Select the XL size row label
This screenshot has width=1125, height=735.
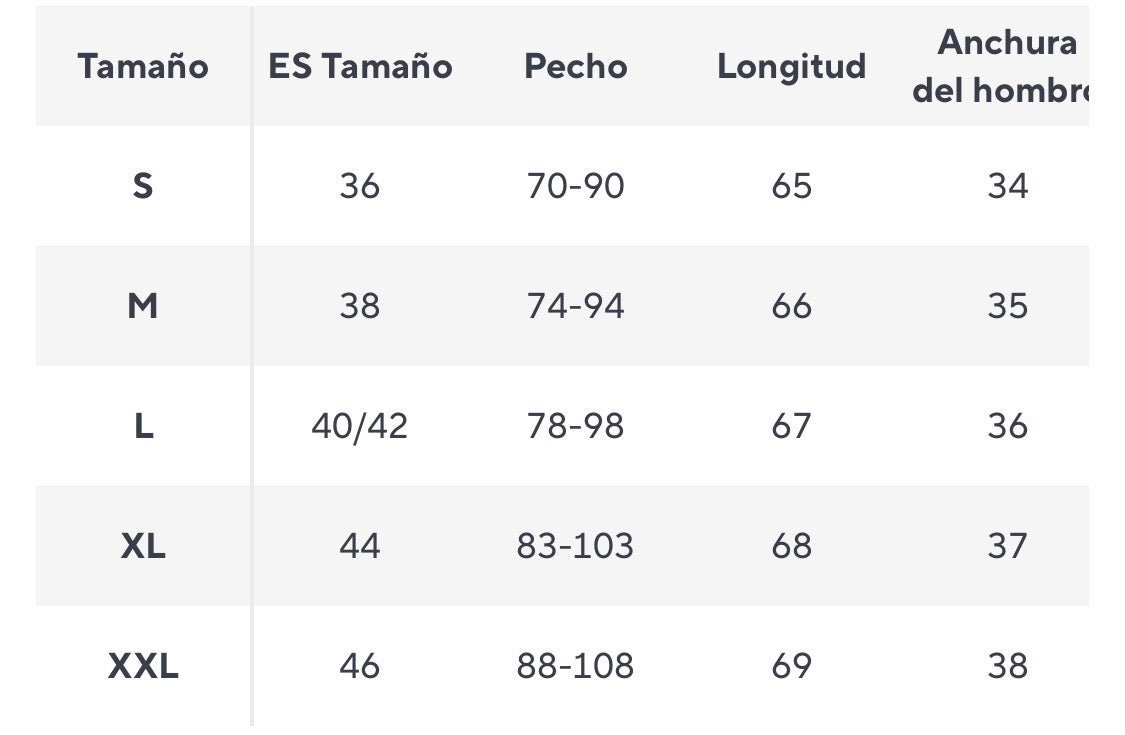[x=143, y=546]
